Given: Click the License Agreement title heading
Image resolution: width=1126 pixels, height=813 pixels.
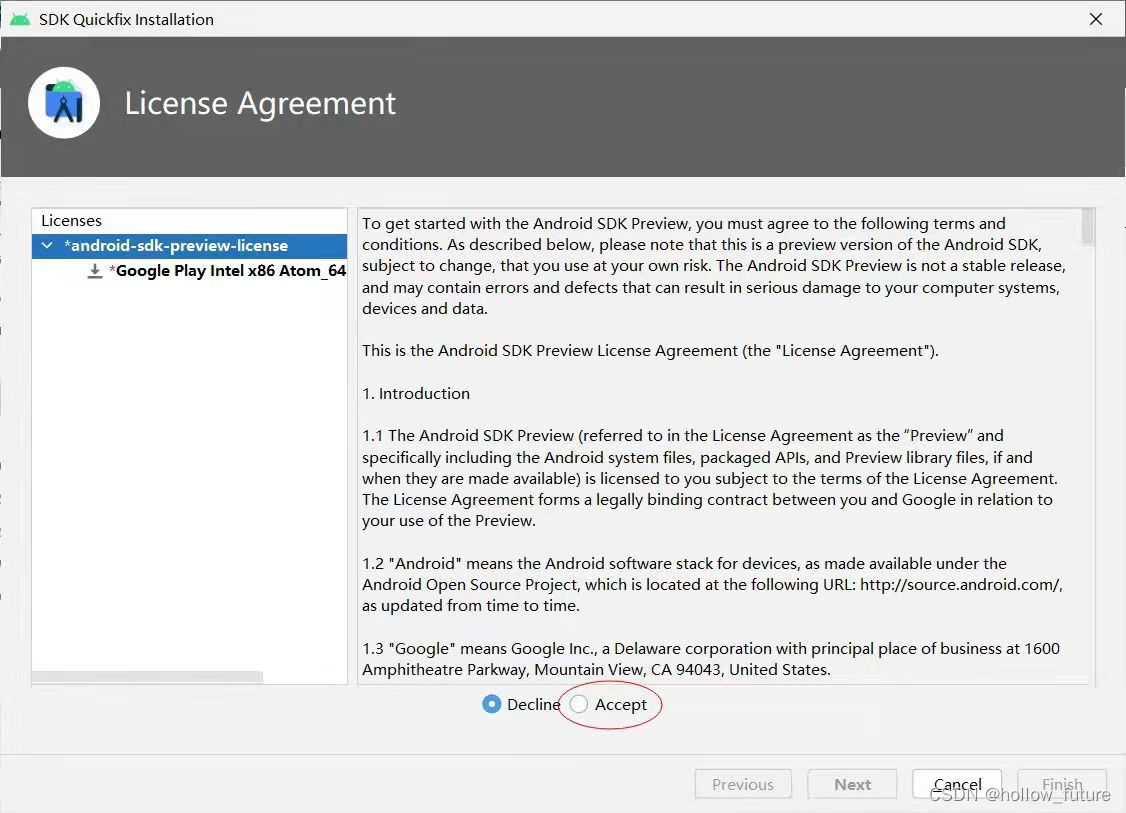Looking at the screenshot, I should pos(260,103).
